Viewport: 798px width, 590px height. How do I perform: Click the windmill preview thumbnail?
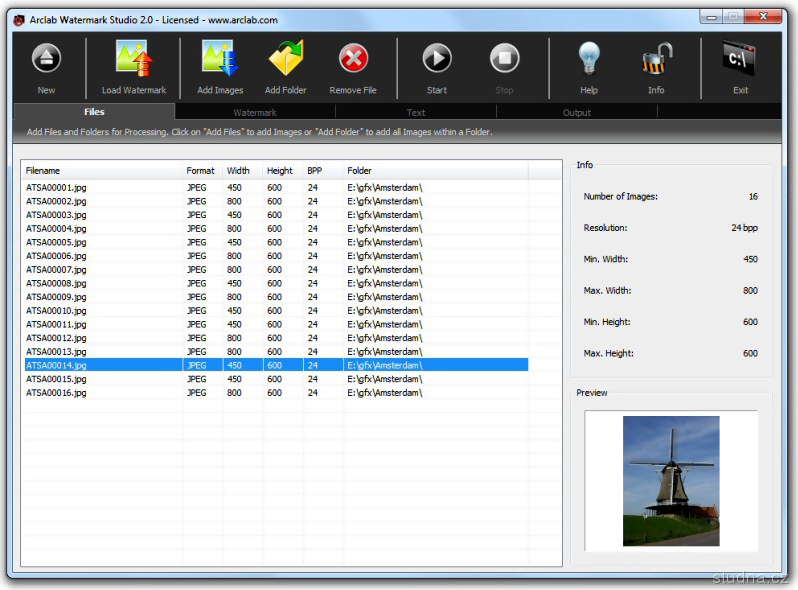(670, 481)
